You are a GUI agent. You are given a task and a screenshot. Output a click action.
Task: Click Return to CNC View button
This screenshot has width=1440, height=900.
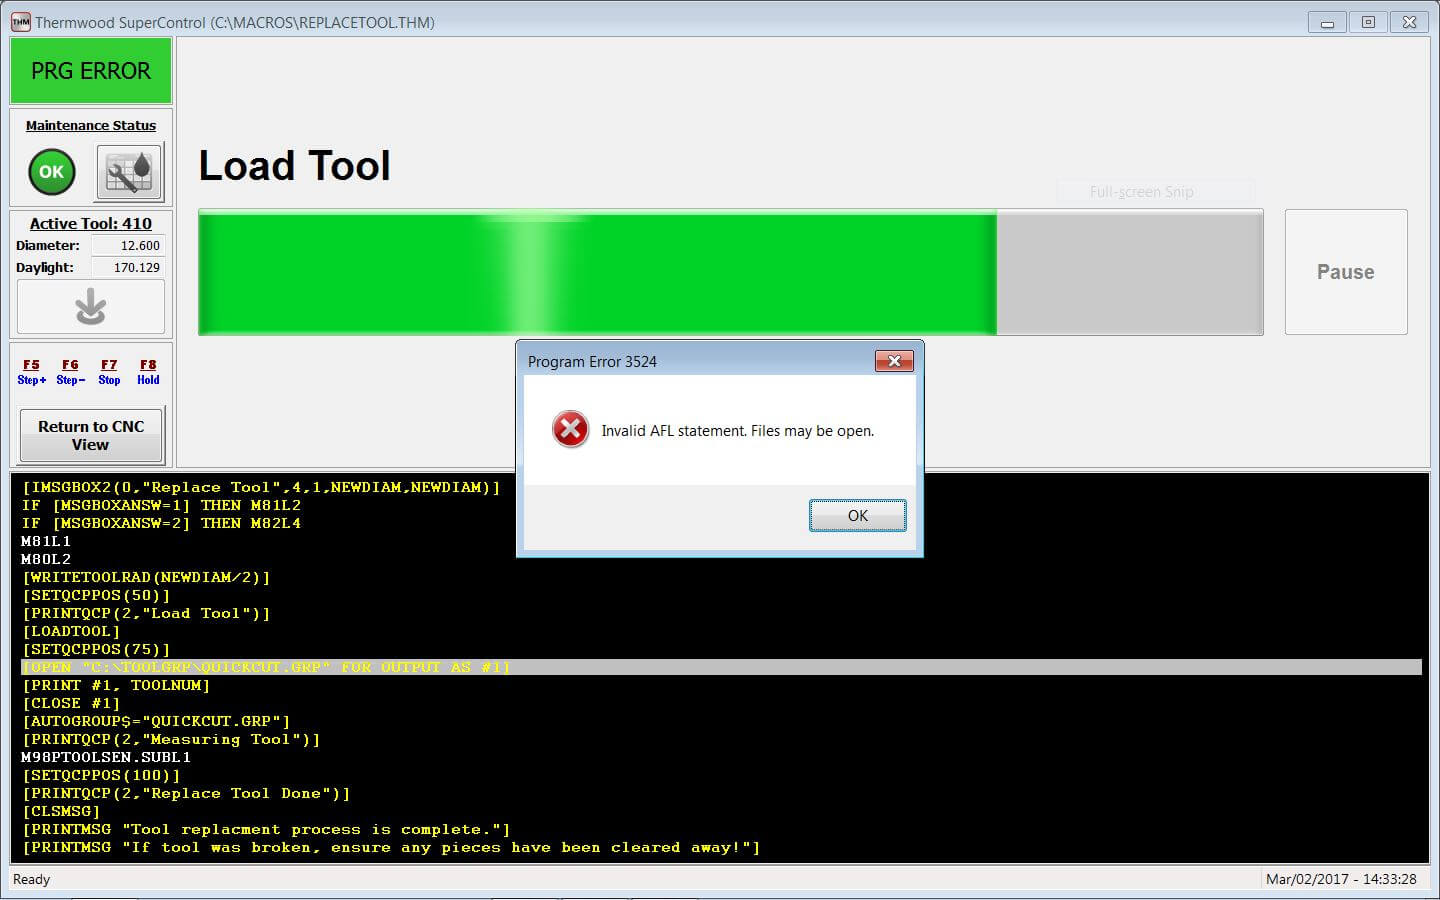click(91, 435)
